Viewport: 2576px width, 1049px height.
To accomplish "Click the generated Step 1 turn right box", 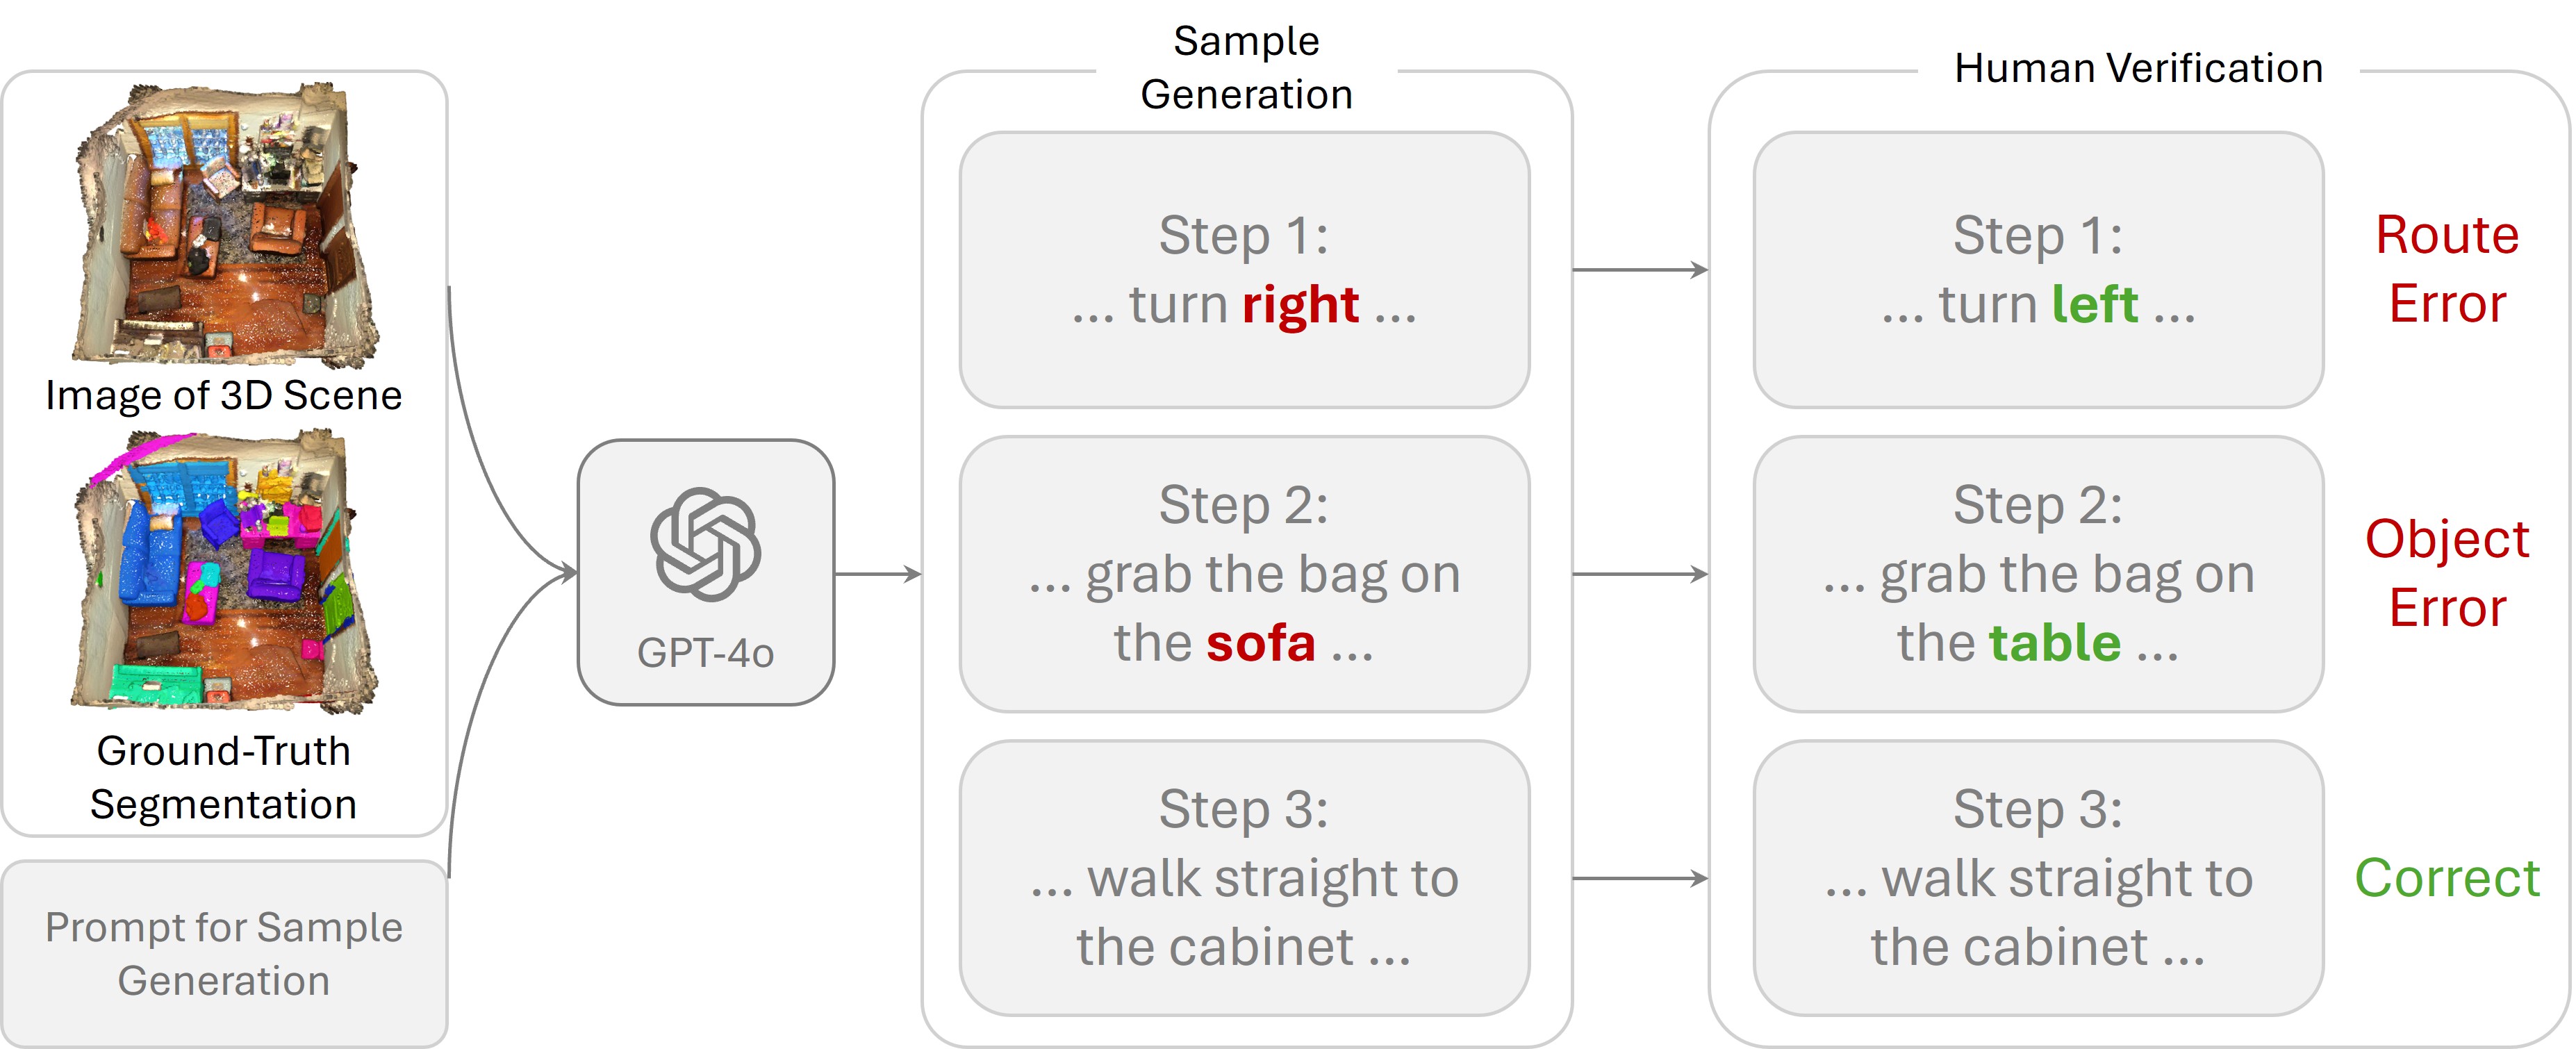I will [x=1244, y=270].
